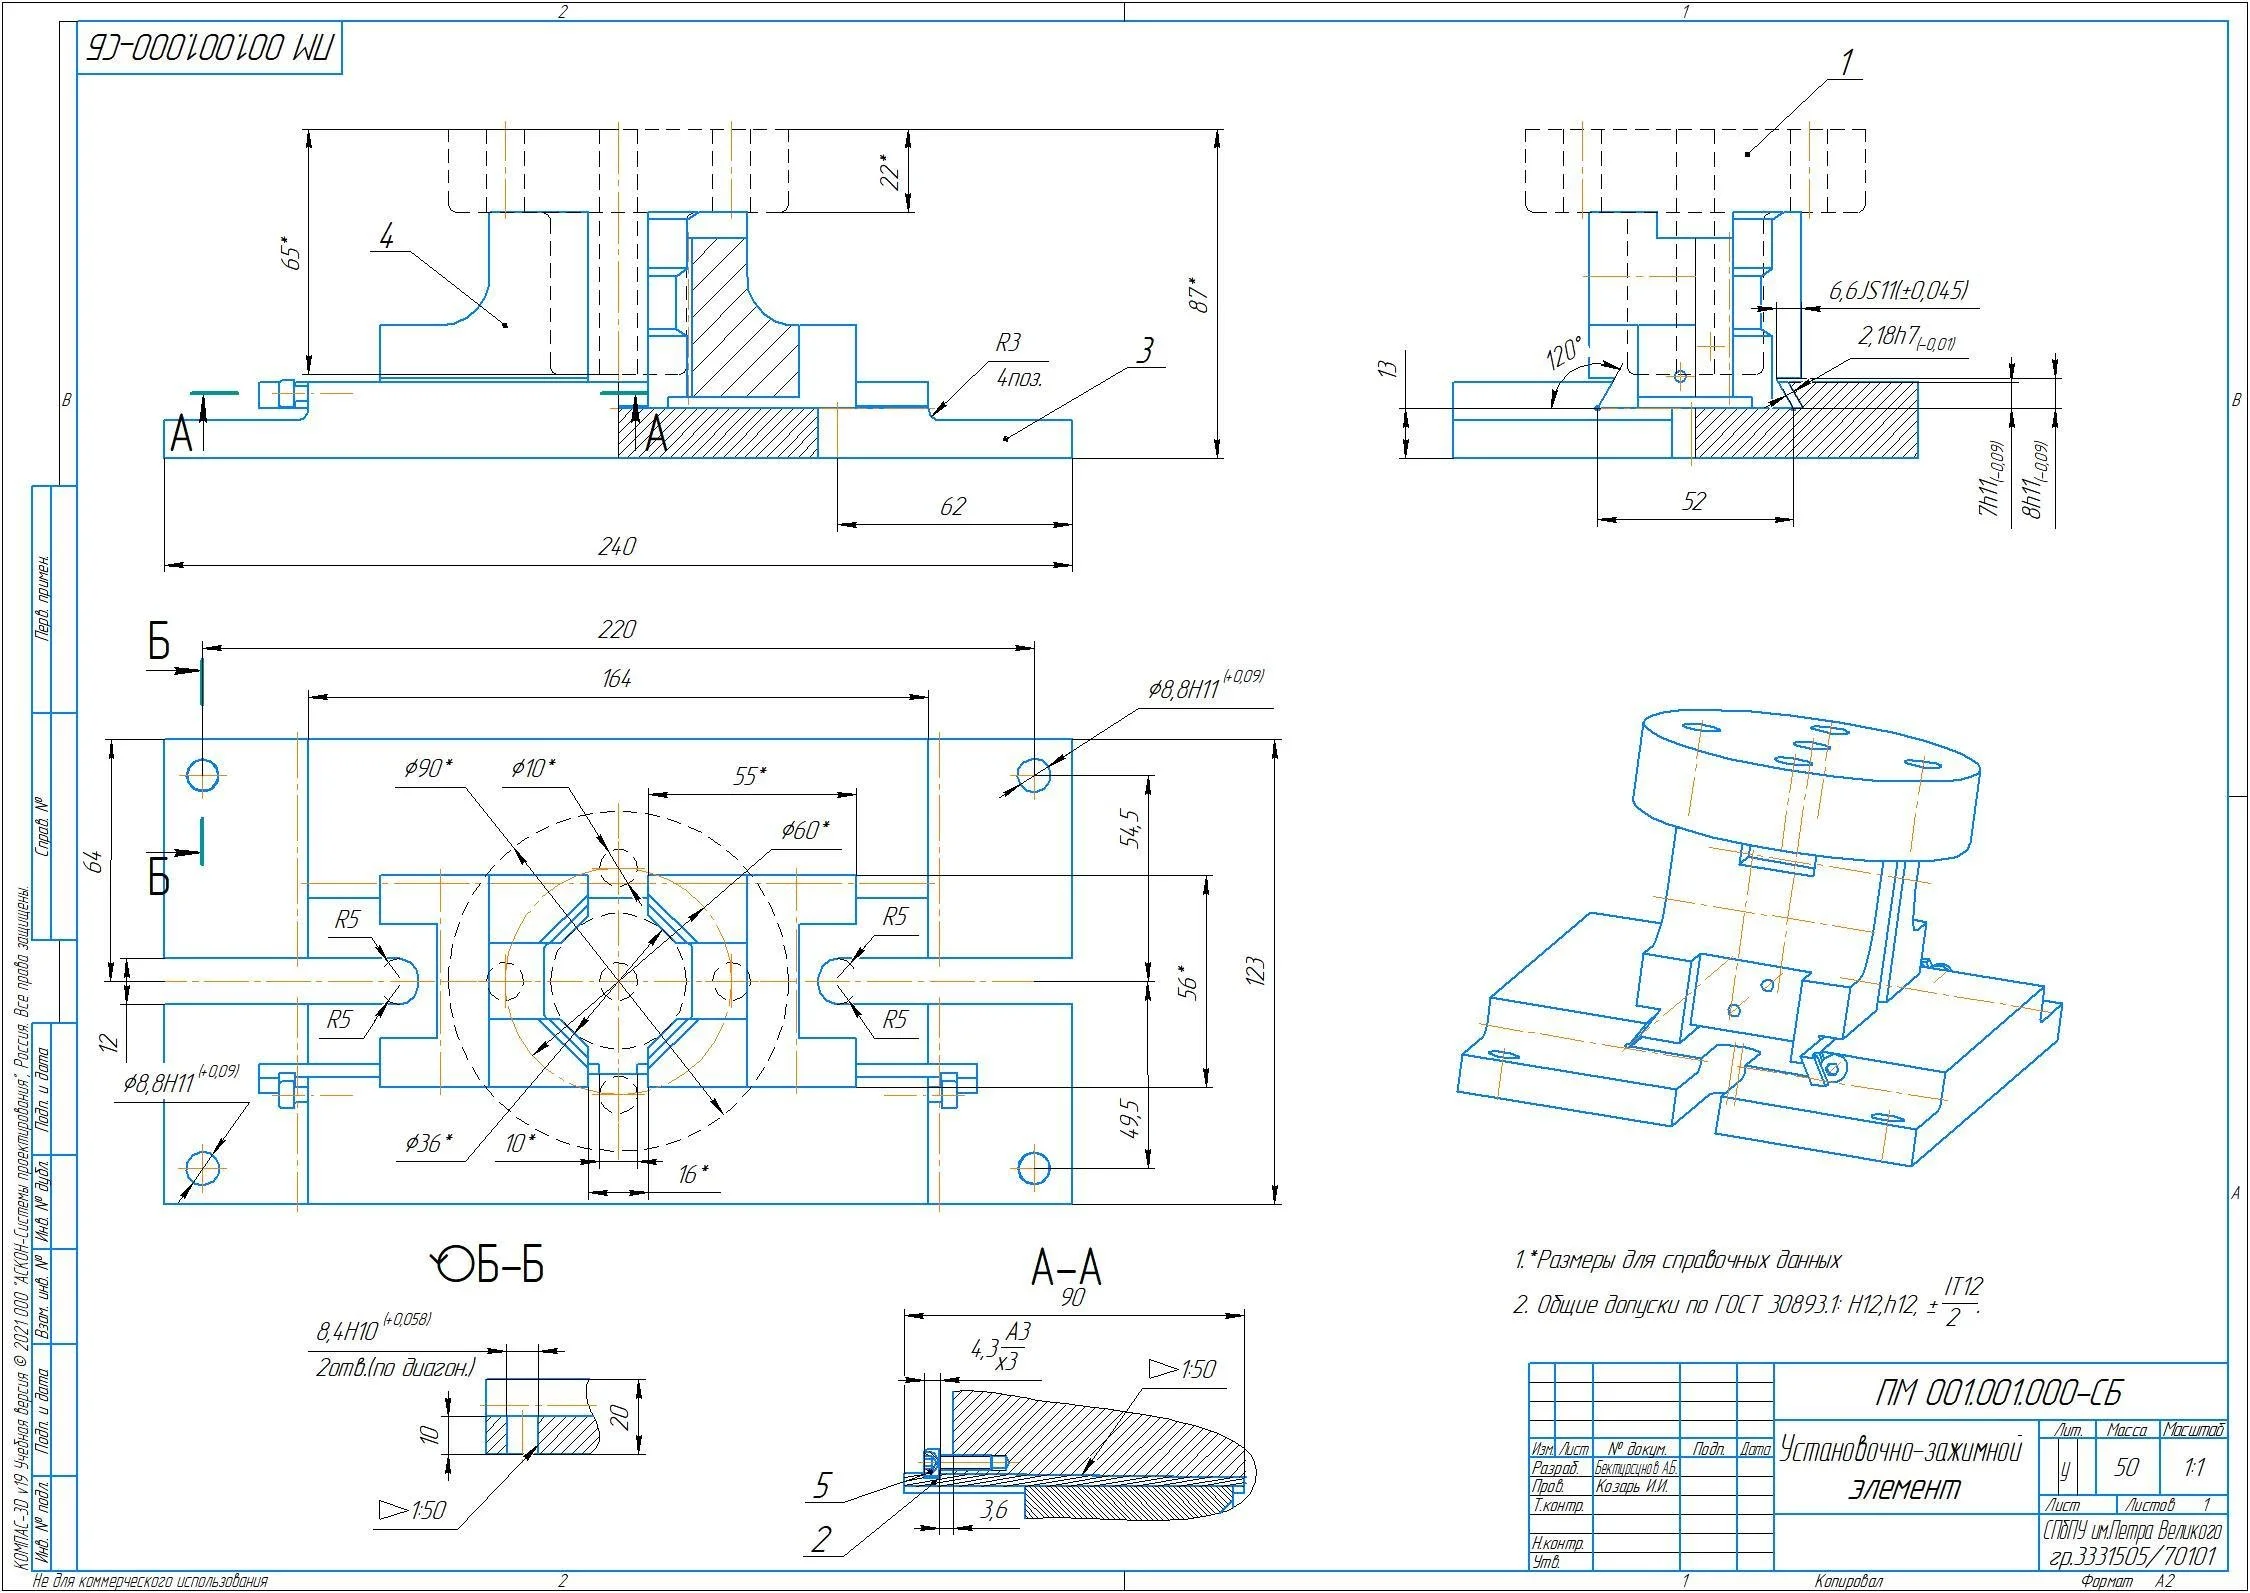Select the note "2отв.(по диагон.)"
The height and width of the screenshot is (1593, 2250).
[x=395, y=1367]
